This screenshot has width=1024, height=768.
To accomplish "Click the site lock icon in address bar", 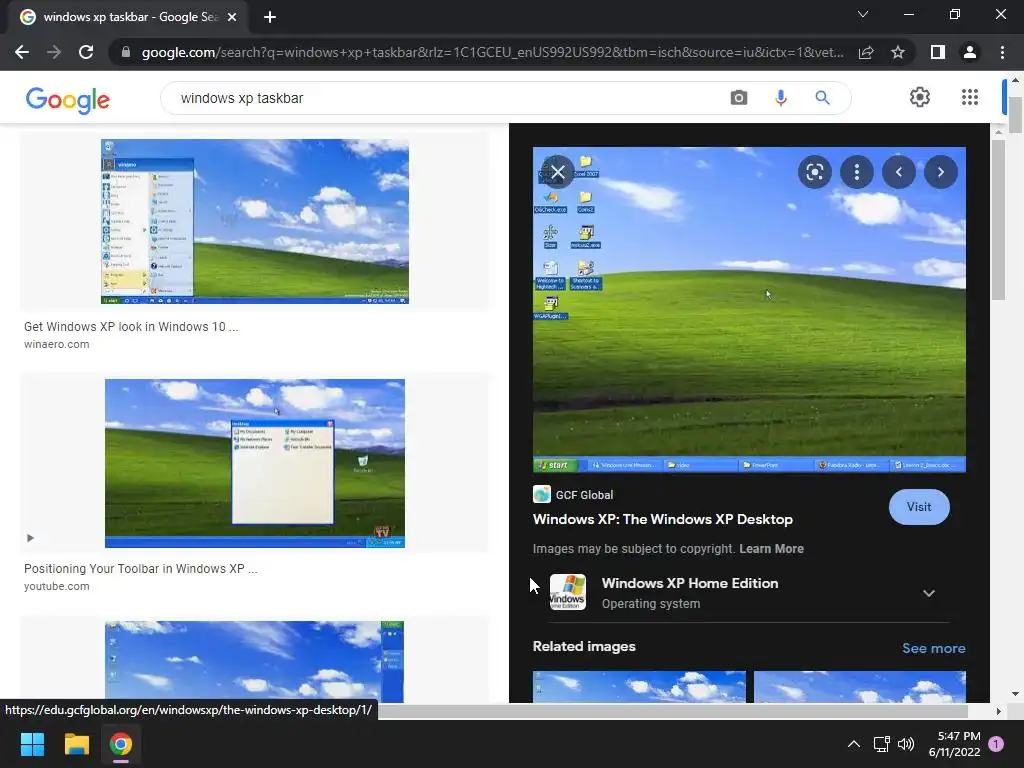I will (x=126, y=52).
